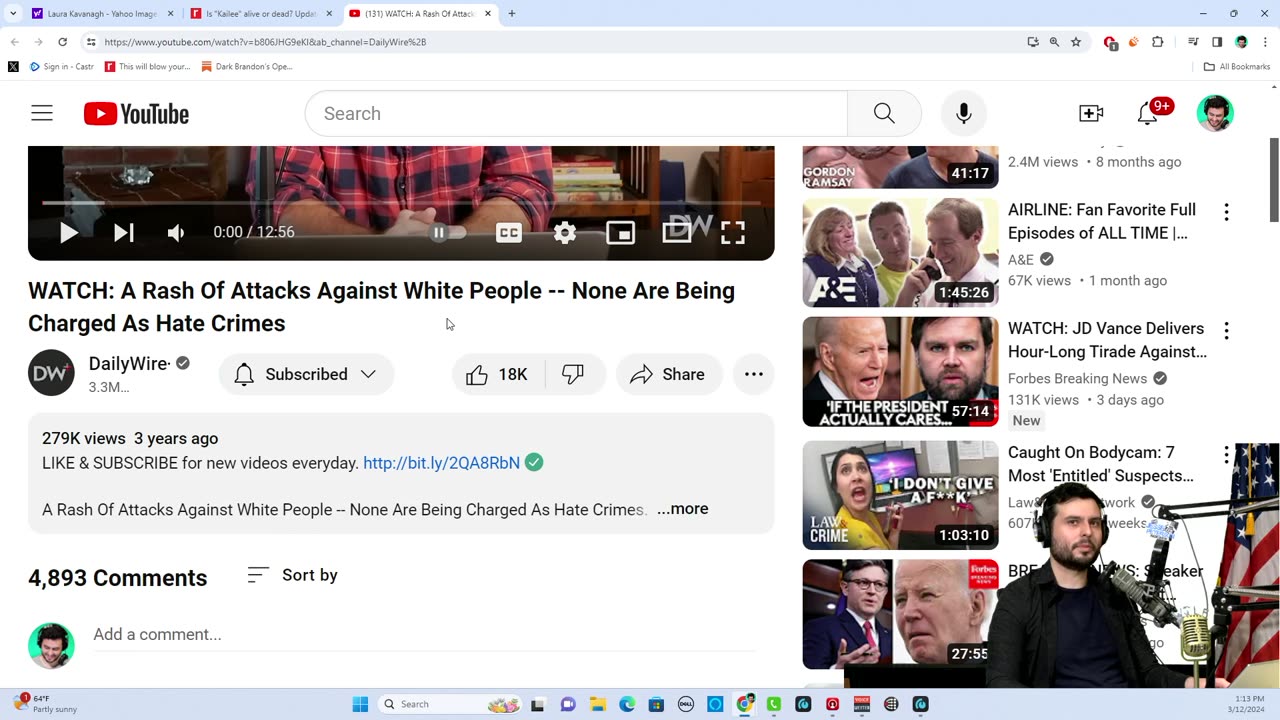Open the bit.ly subscribe link
This screenshot has width=1280, height=720.
441,463
